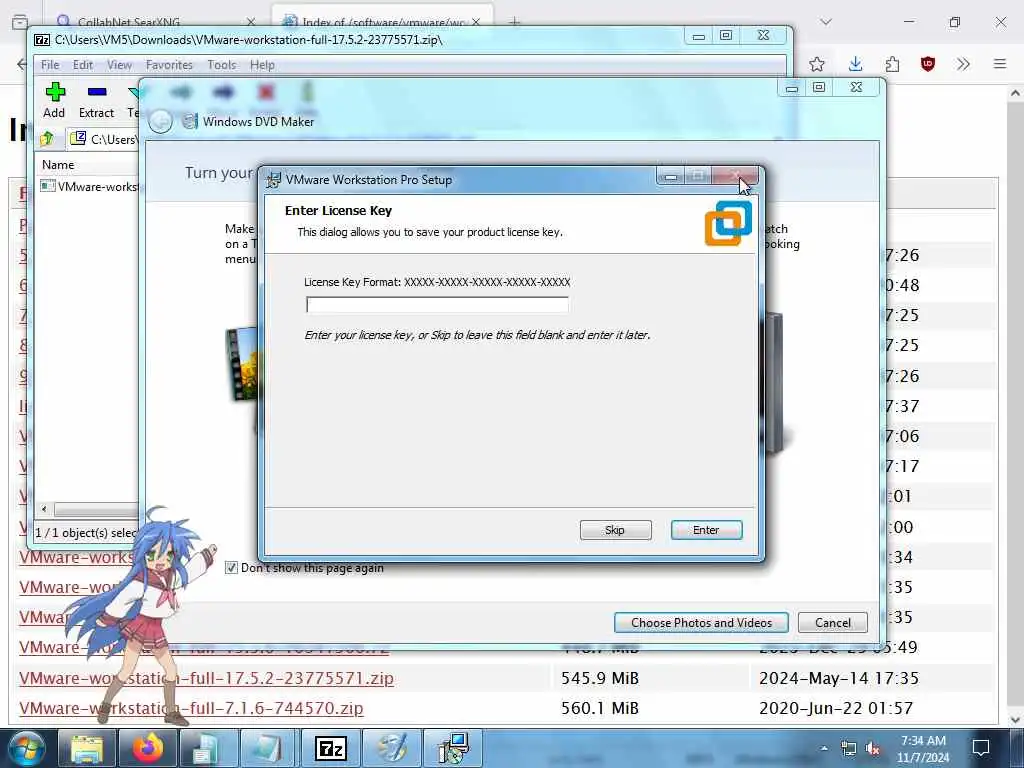Screen dimensions: 1024x768
Task: Open Firefox View button left of tabs
Action: pos(20,22)
